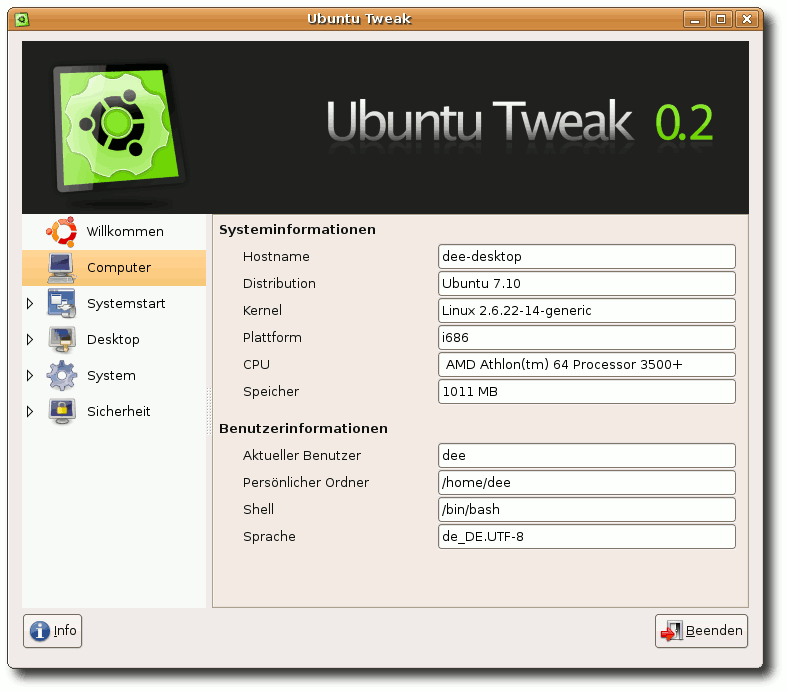Expand the Systemstart tree node
787x692 pixels.
click(30, 304)
